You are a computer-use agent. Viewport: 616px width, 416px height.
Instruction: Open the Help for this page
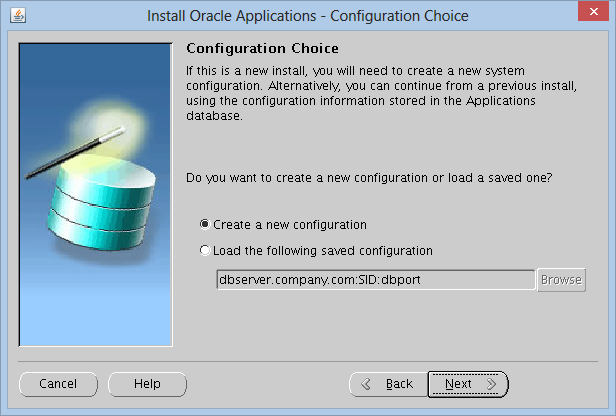coord(147,384)
